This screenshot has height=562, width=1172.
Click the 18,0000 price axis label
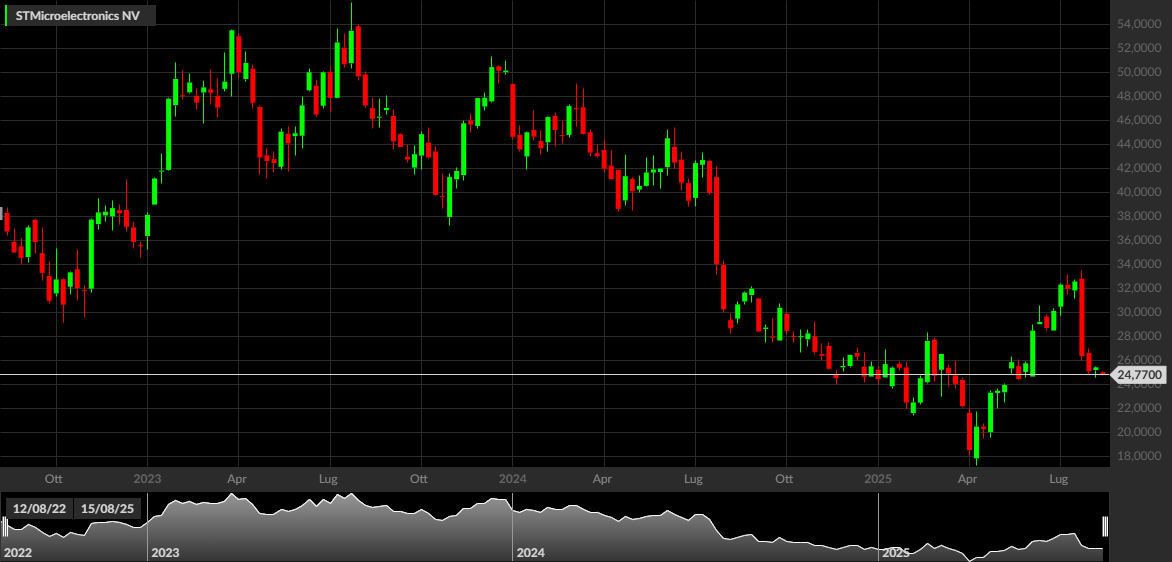point(1139,457)
